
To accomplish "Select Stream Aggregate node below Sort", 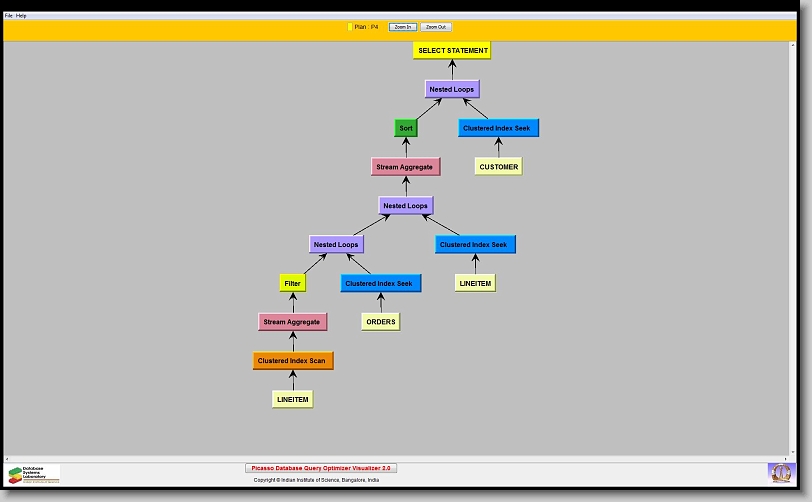I will coord(405,167).
